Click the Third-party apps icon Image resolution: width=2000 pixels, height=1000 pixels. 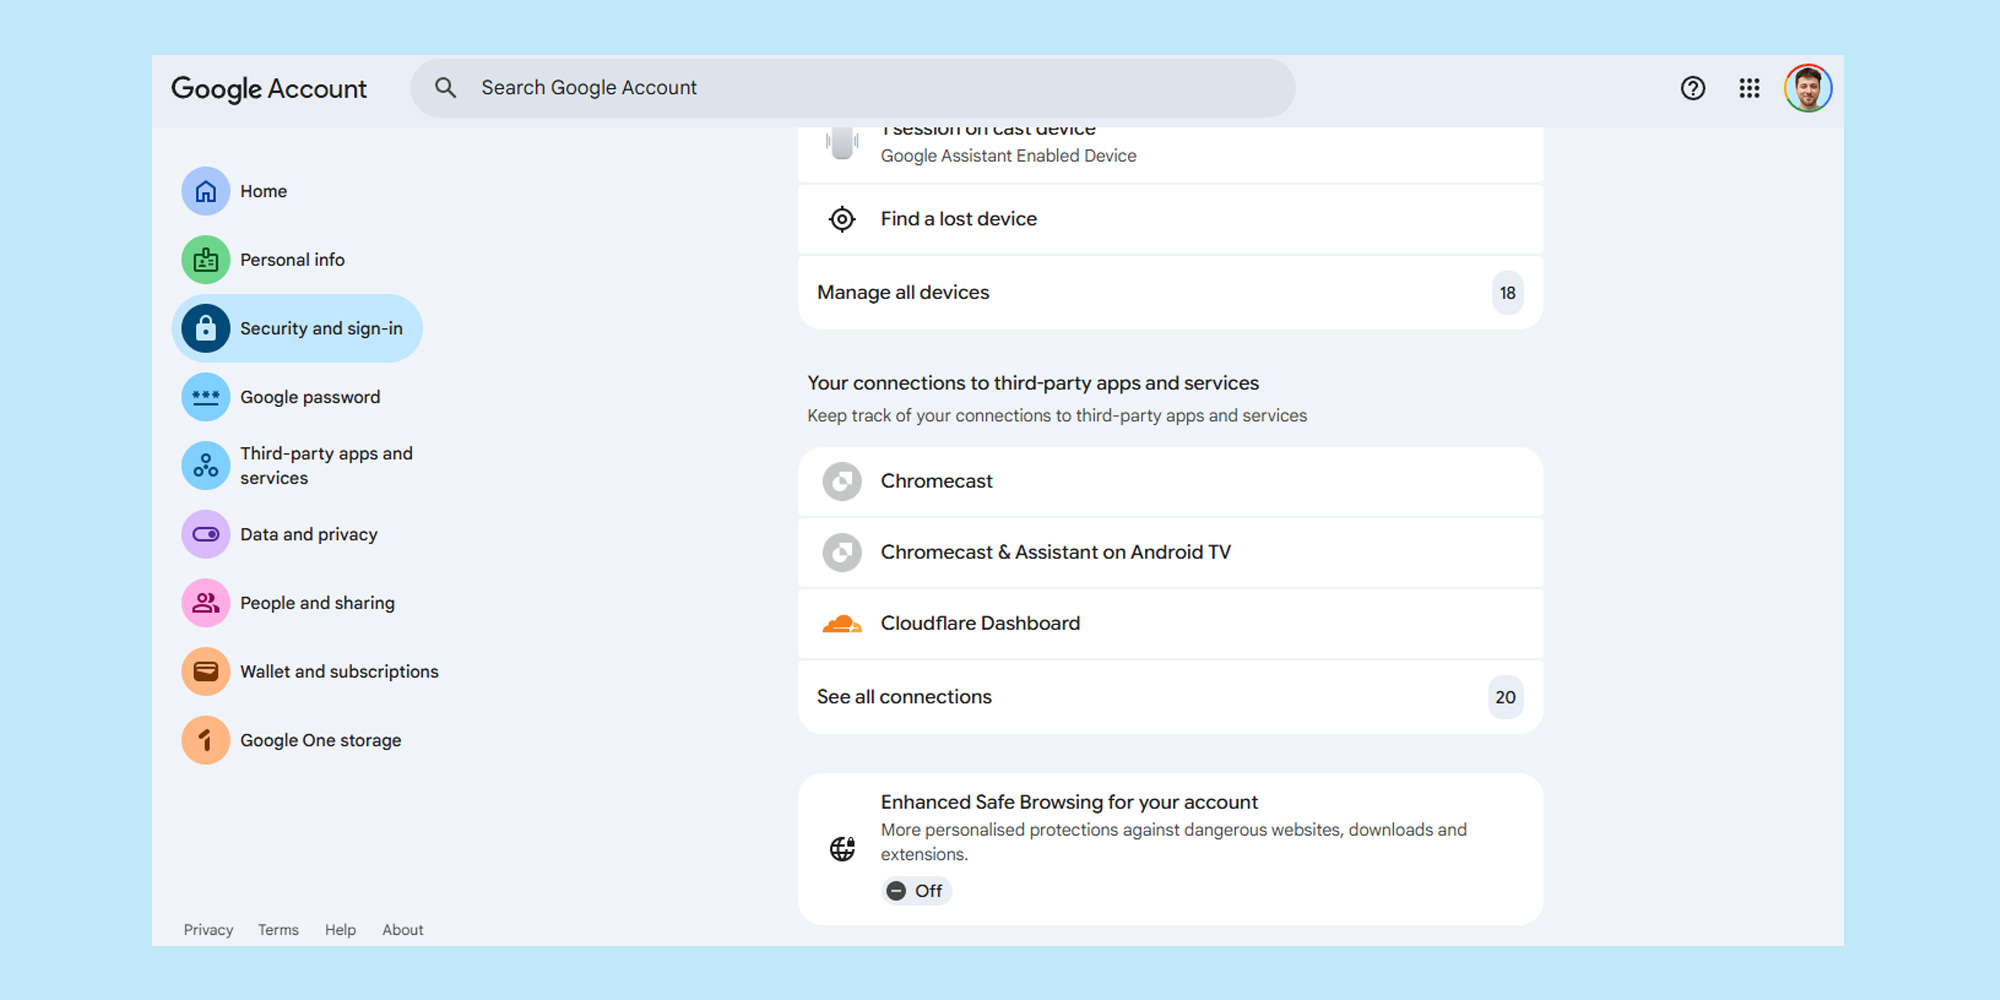206,466
